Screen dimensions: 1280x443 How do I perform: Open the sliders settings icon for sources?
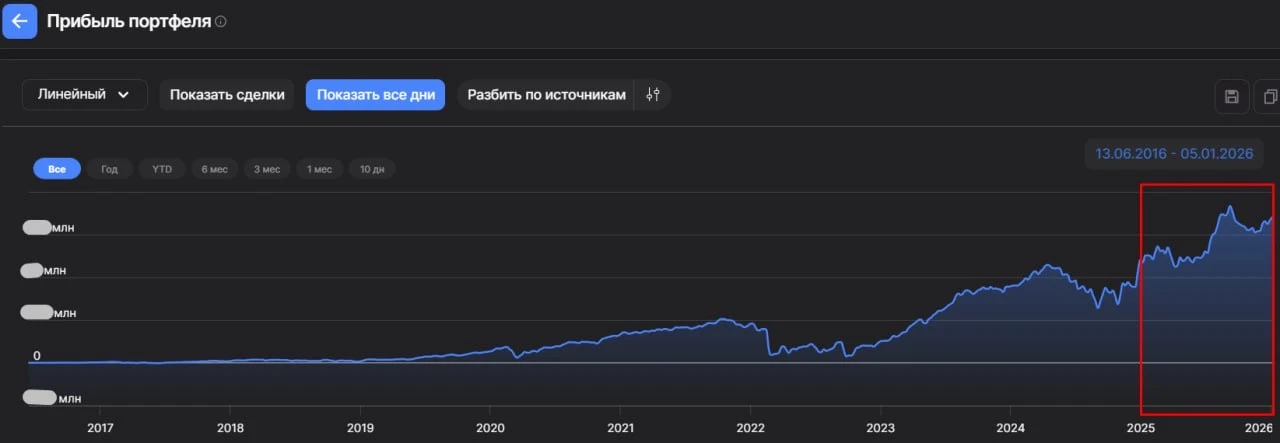click(653, 95)
